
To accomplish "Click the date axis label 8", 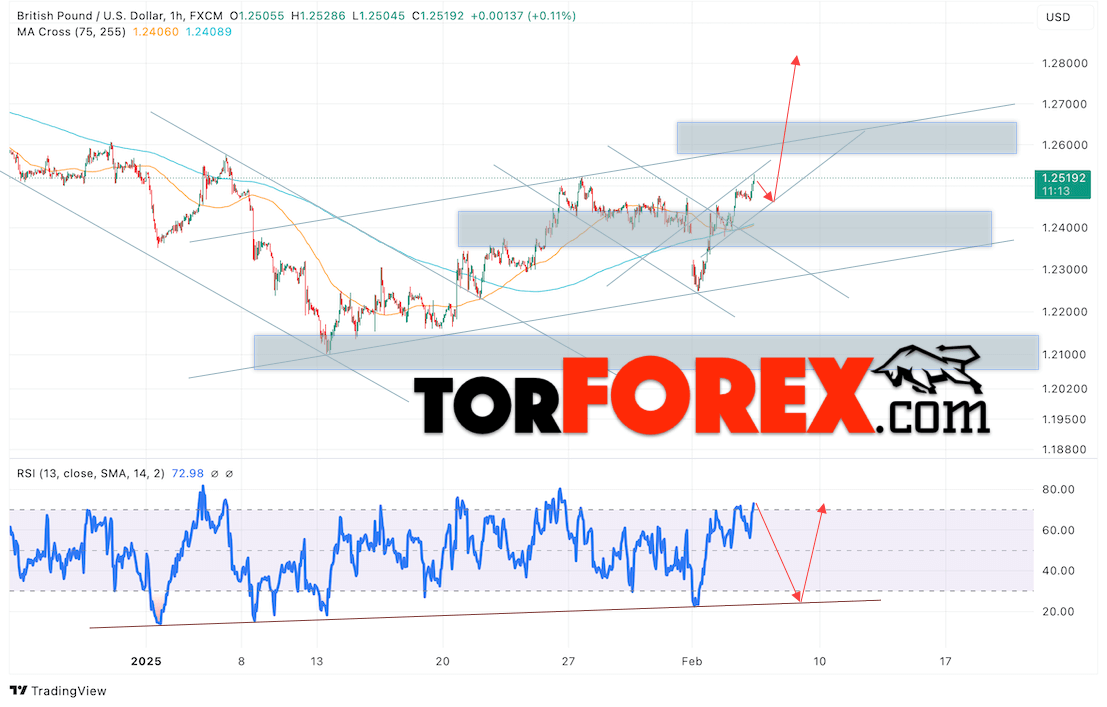I will 241,661.
